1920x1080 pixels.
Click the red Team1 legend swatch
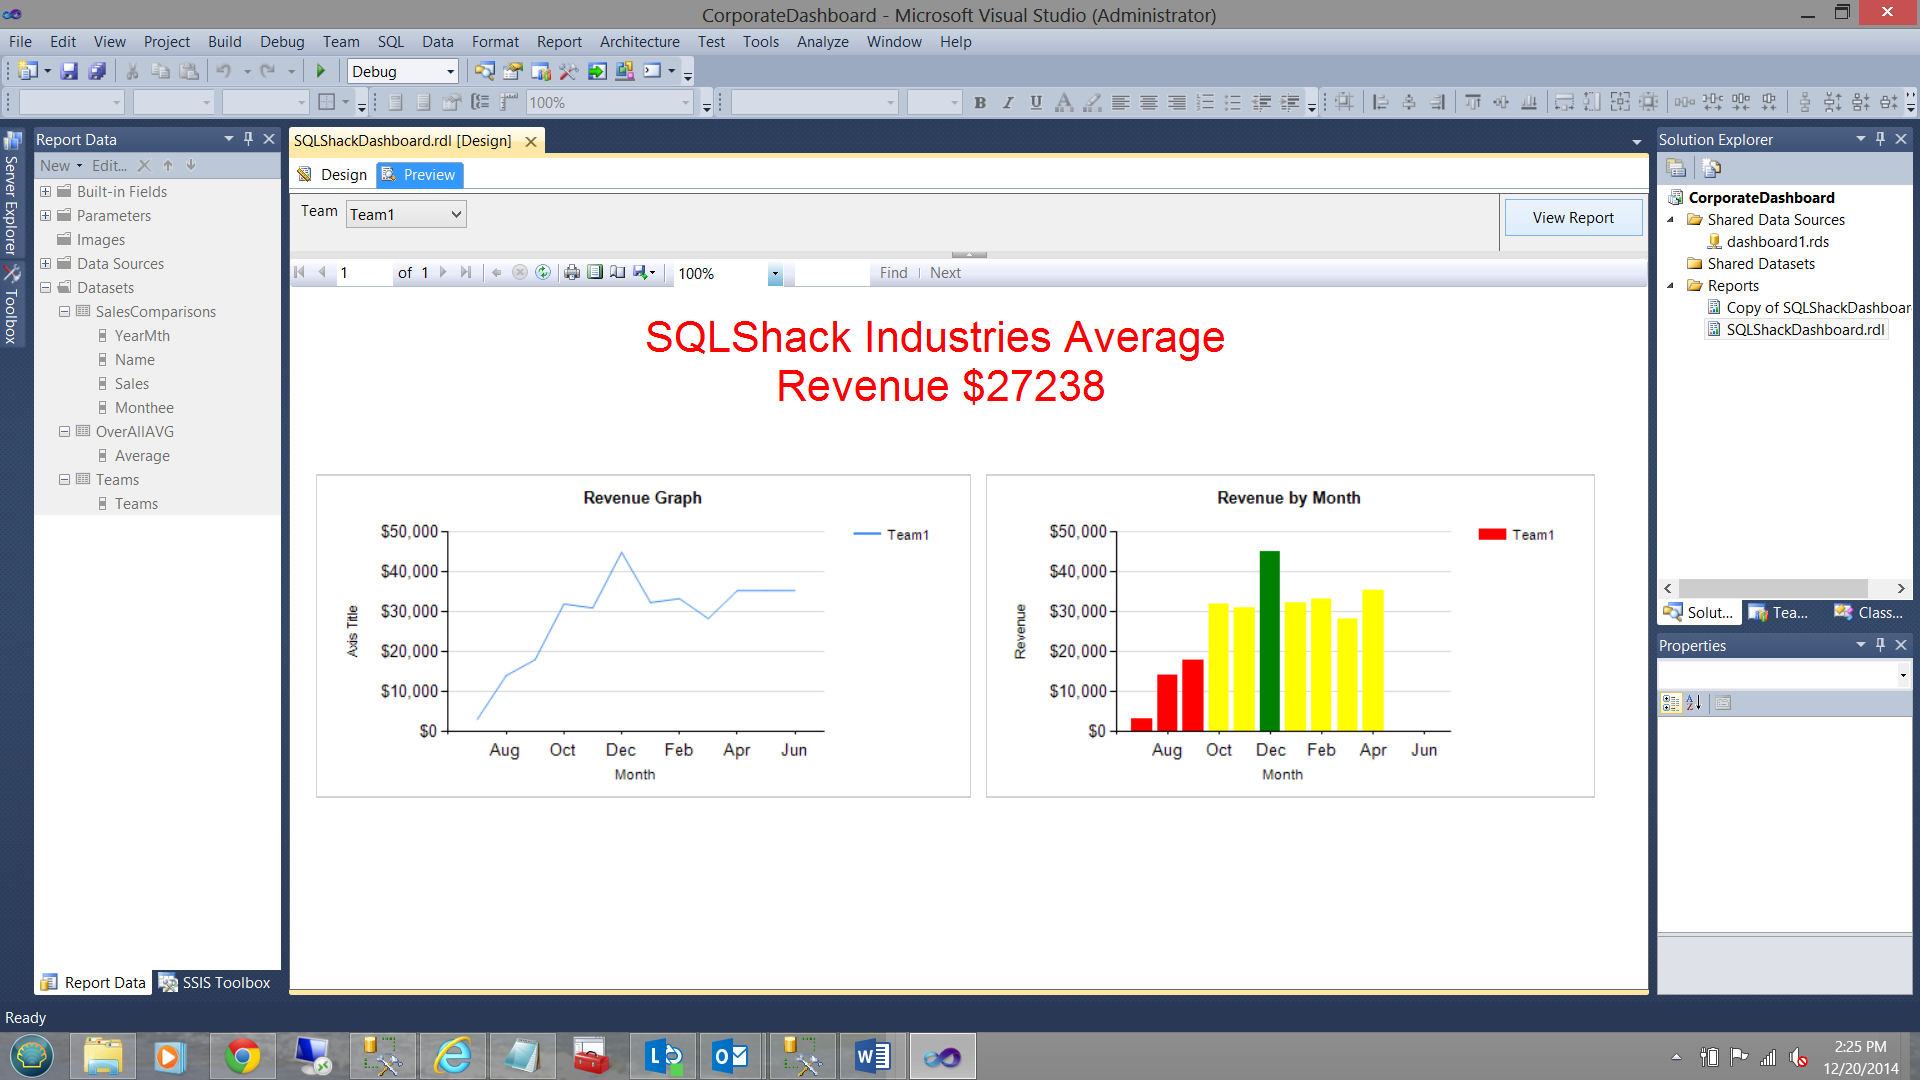click(x=1491, y=534)
